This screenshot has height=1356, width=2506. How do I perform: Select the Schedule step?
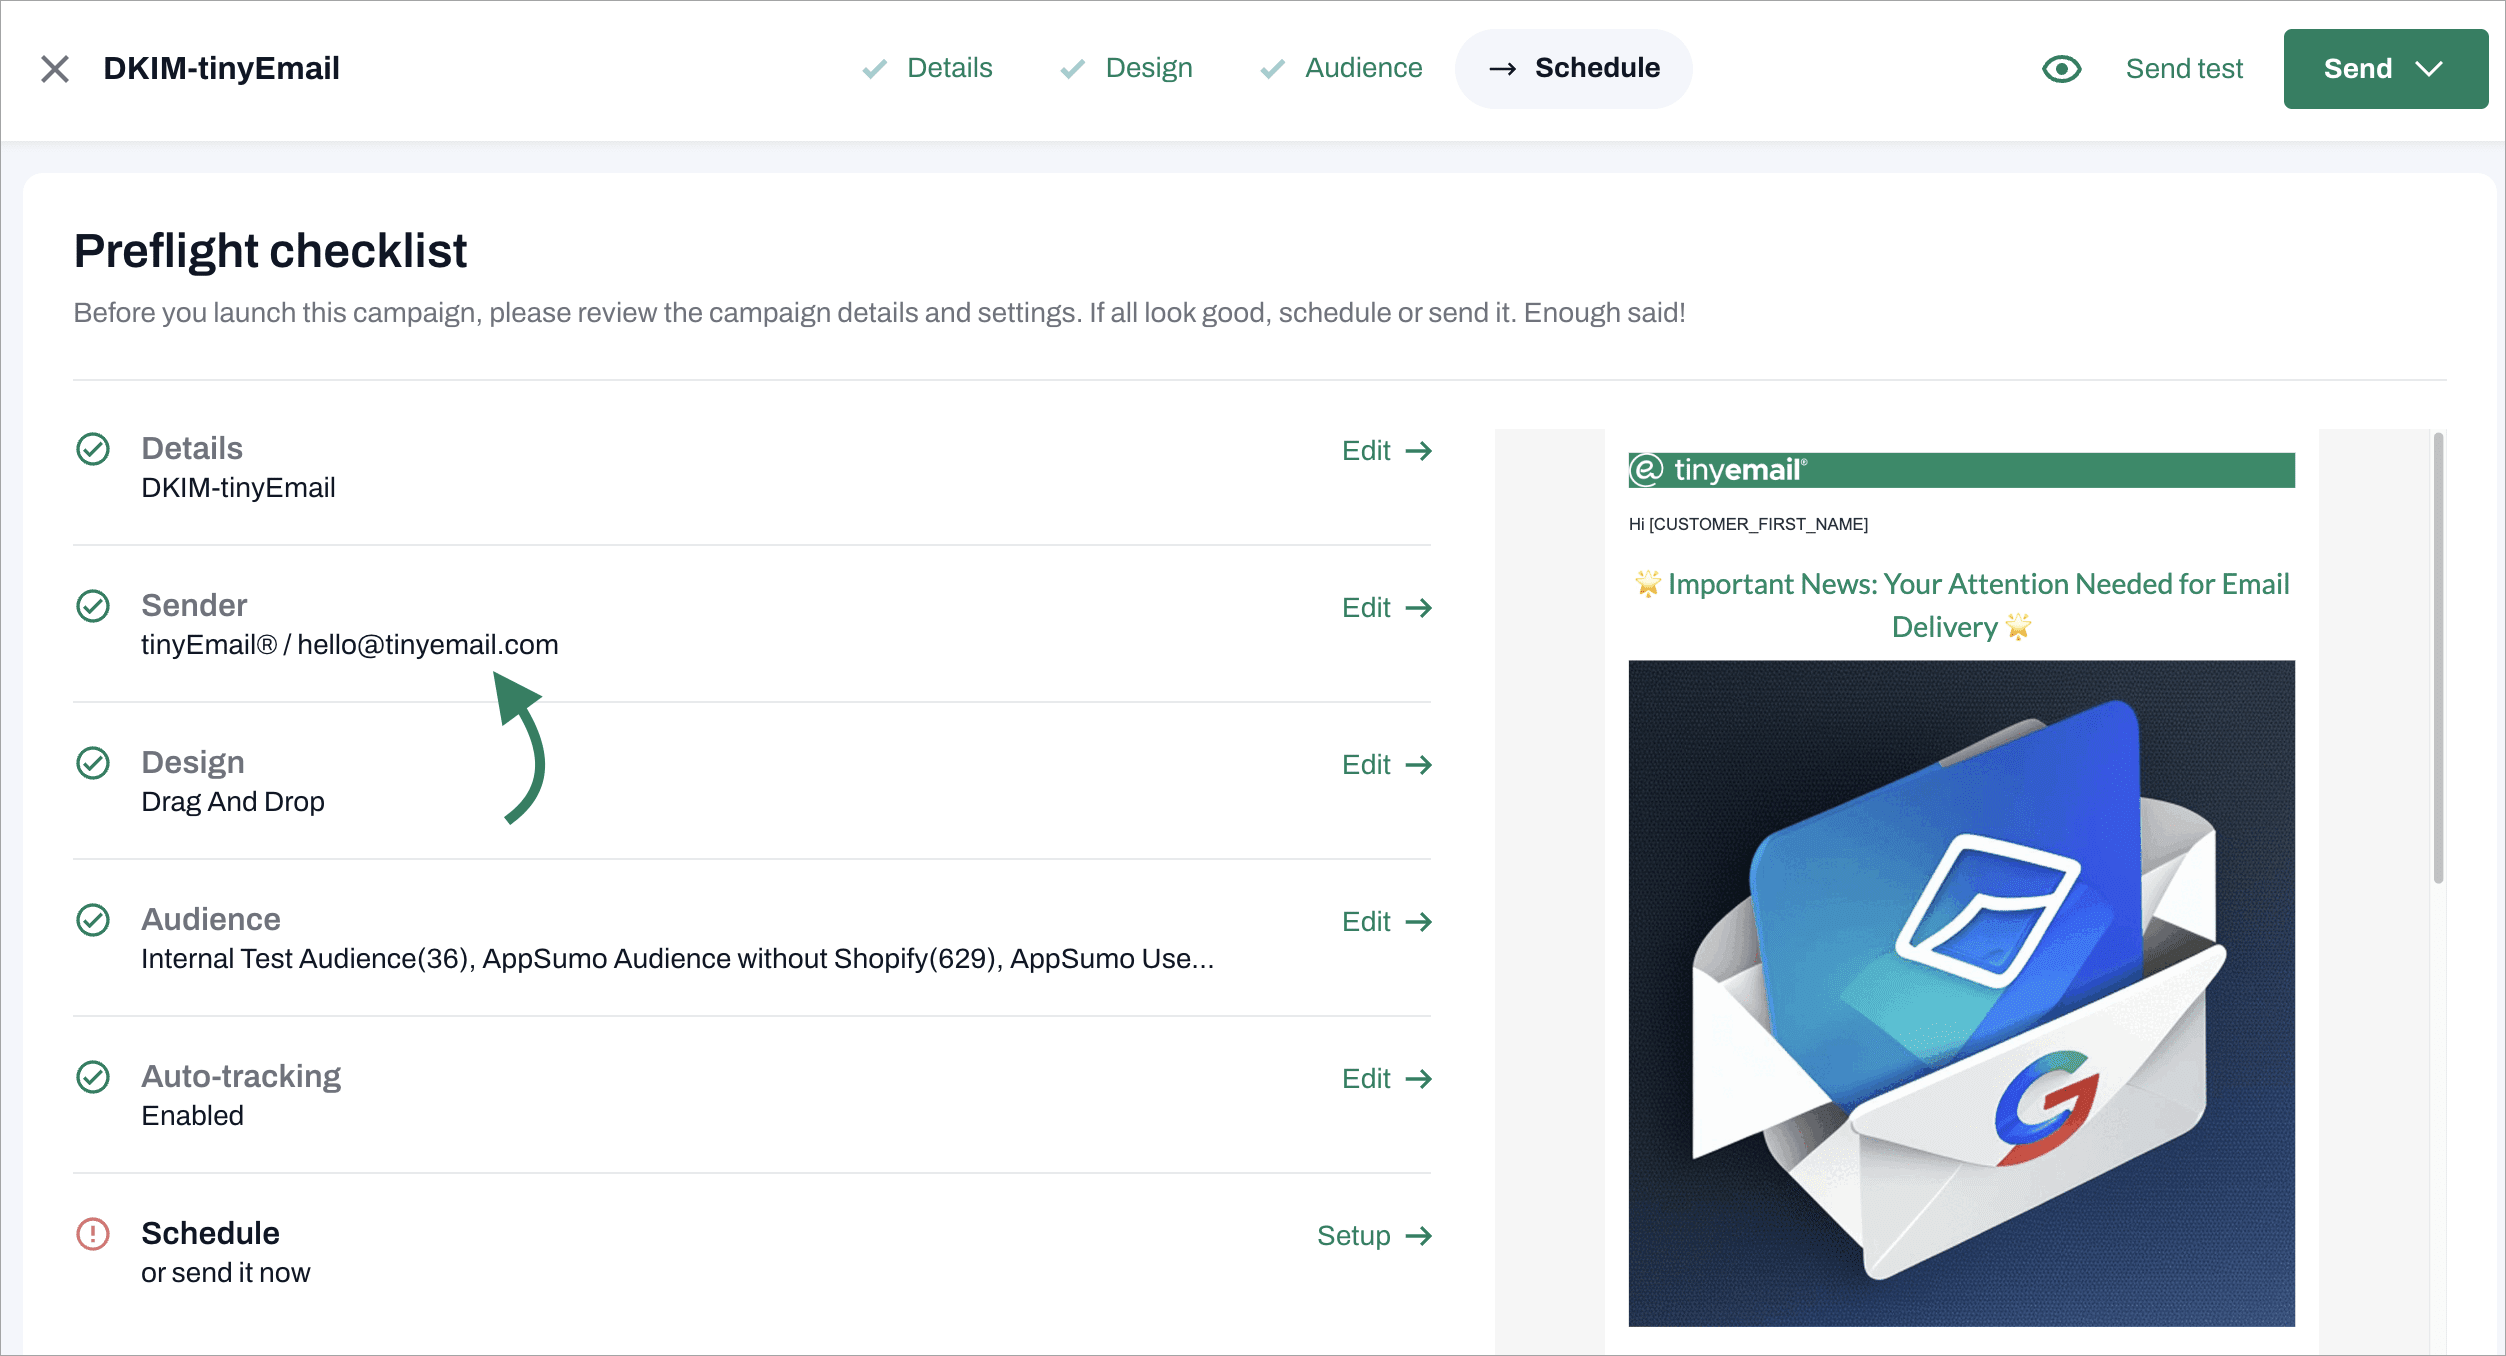[x=1573, y=68]
